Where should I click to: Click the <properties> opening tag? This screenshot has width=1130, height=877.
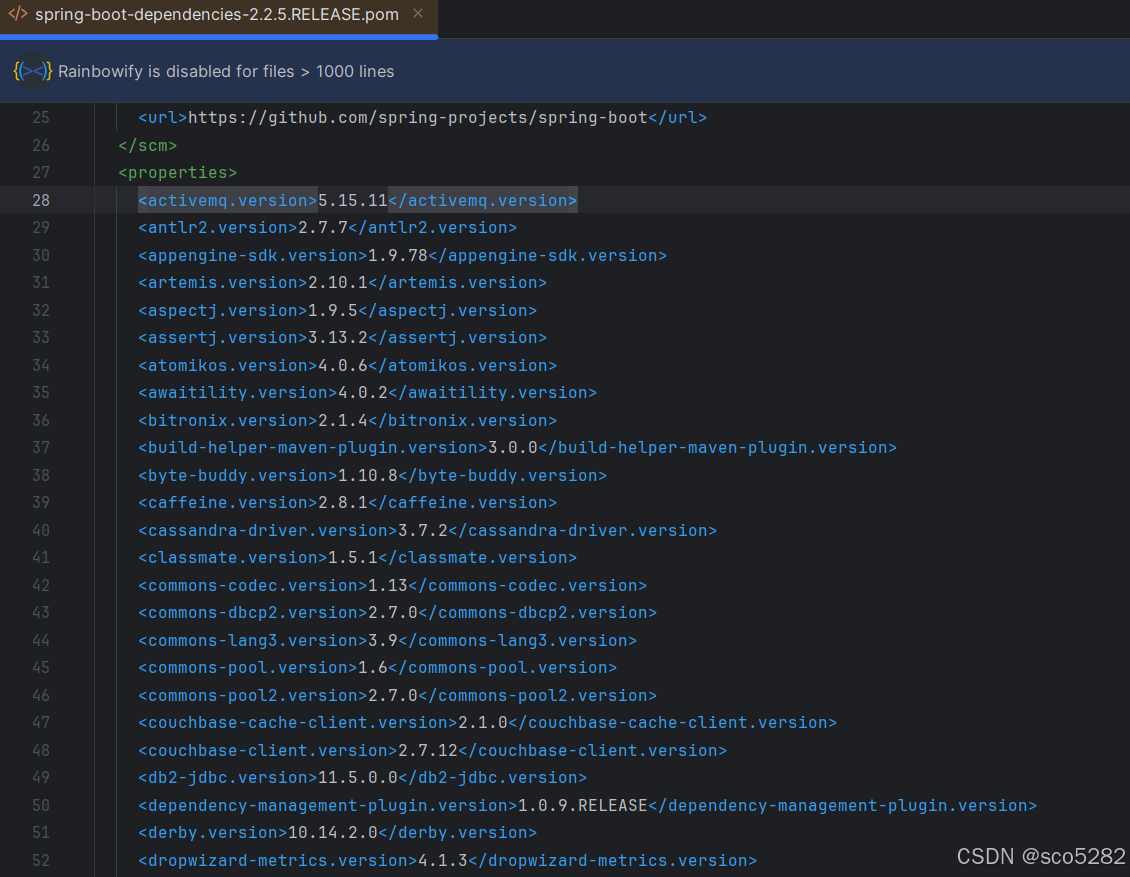[x=177, y=173]
